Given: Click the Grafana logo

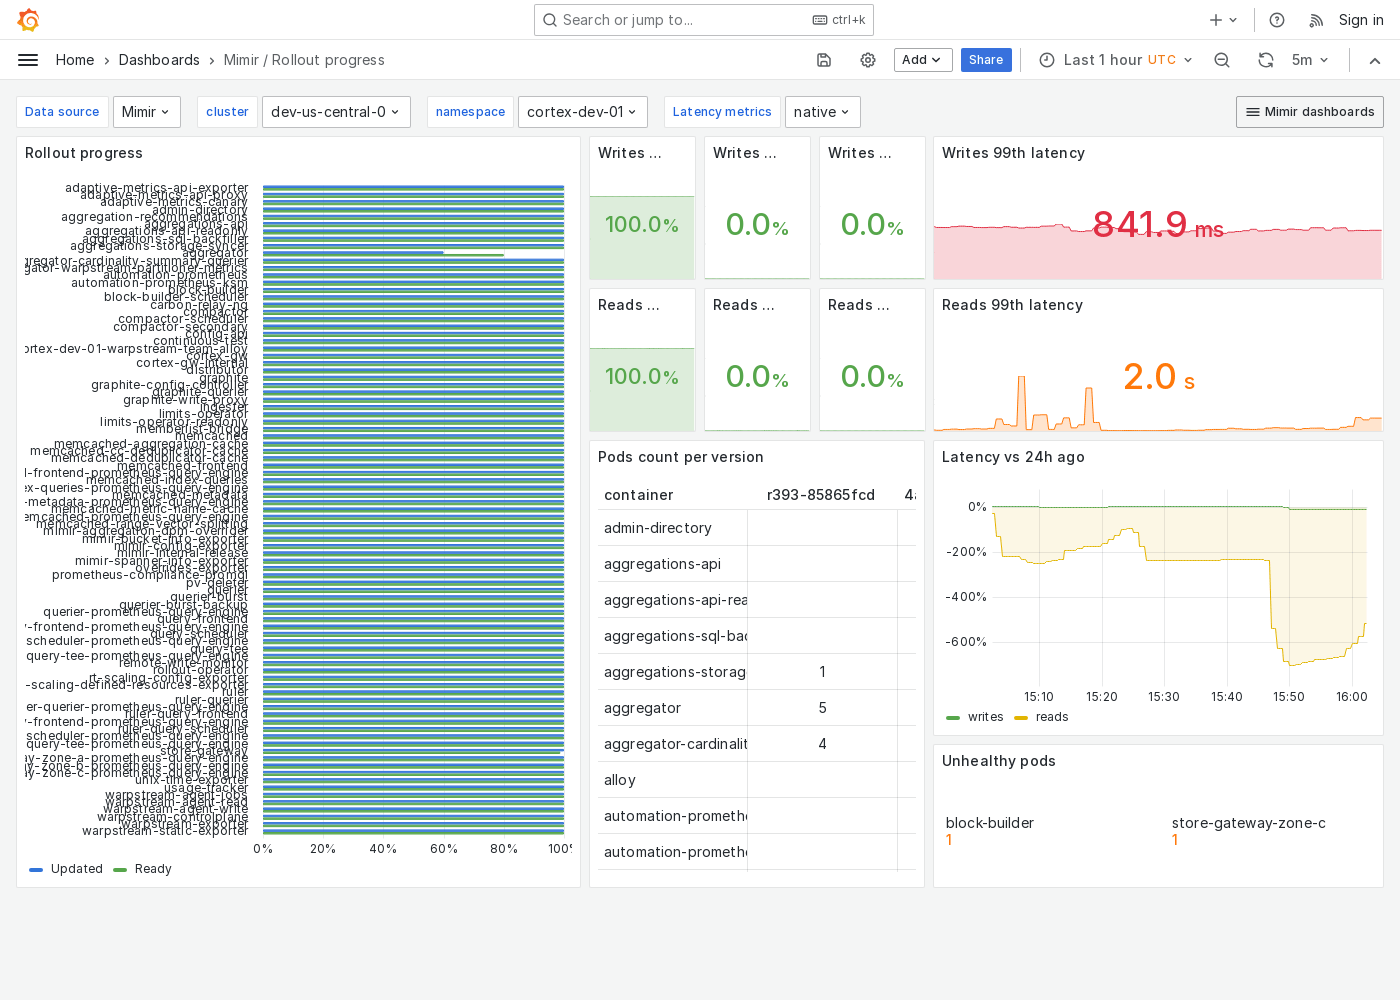Looking at the screenshot, I should tap(29, 20).
